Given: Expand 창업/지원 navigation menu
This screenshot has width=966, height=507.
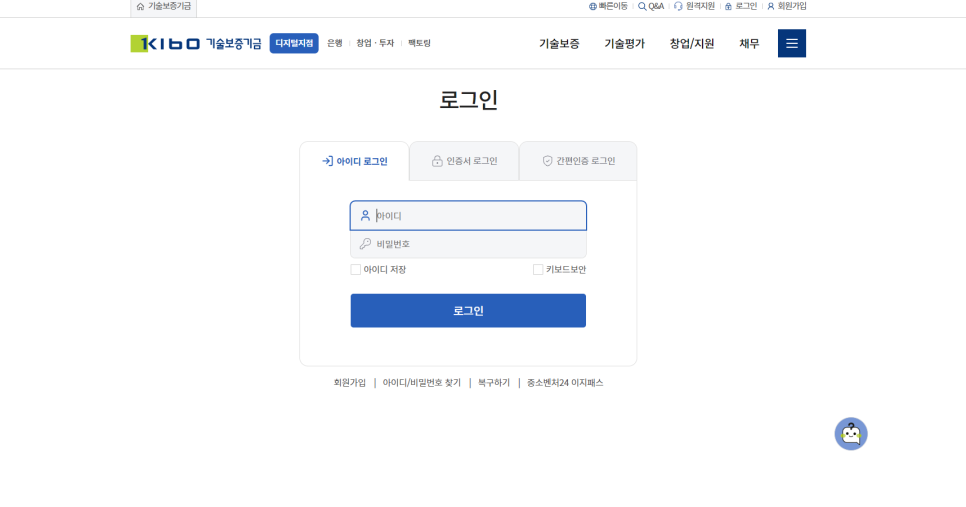Looking at the screenshot, I should point(692,44).
